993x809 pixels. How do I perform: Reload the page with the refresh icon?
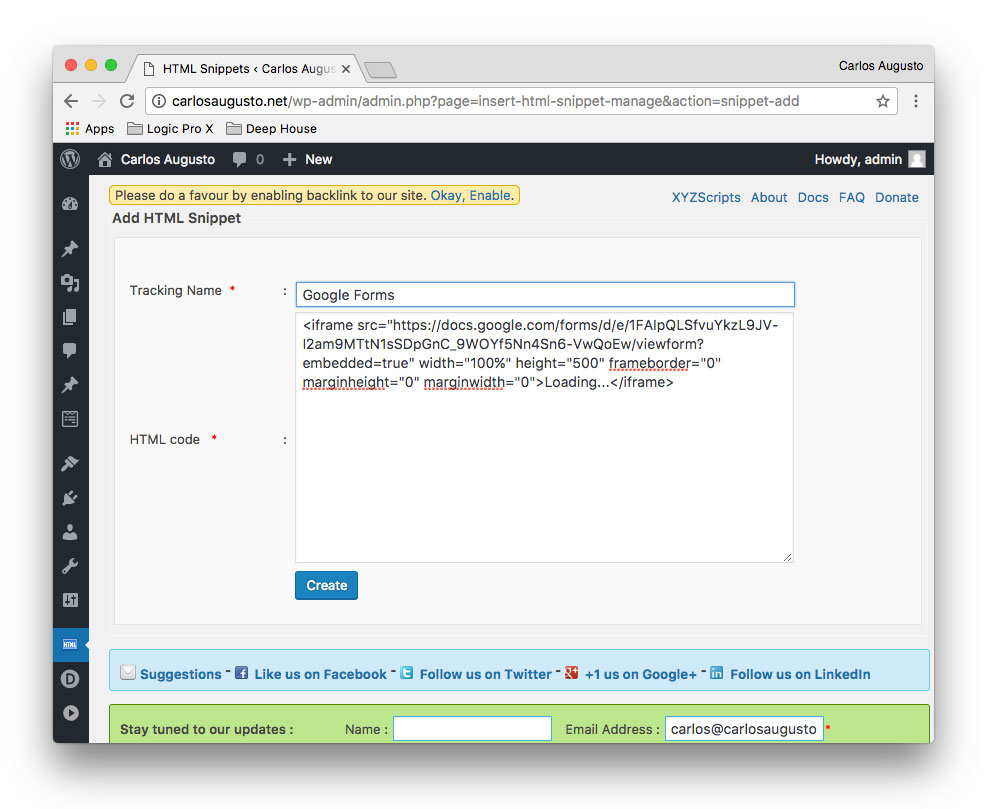(x=127, y=101)
